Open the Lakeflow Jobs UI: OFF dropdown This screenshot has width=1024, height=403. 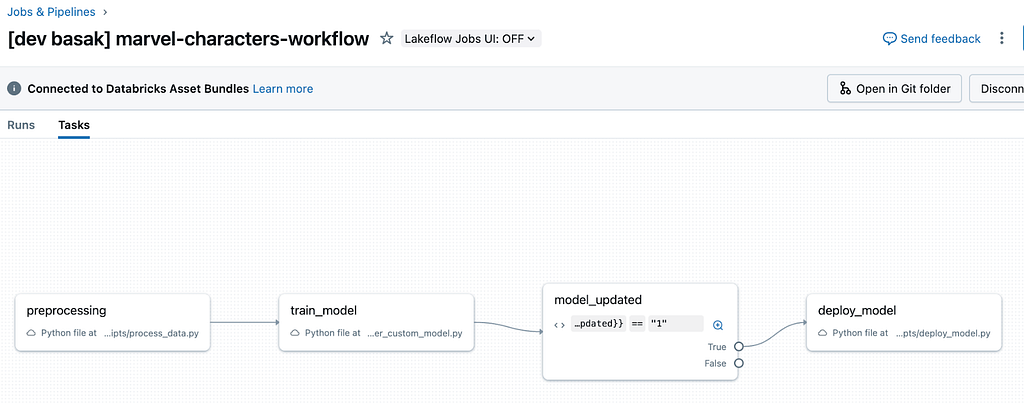coord(471,39)
